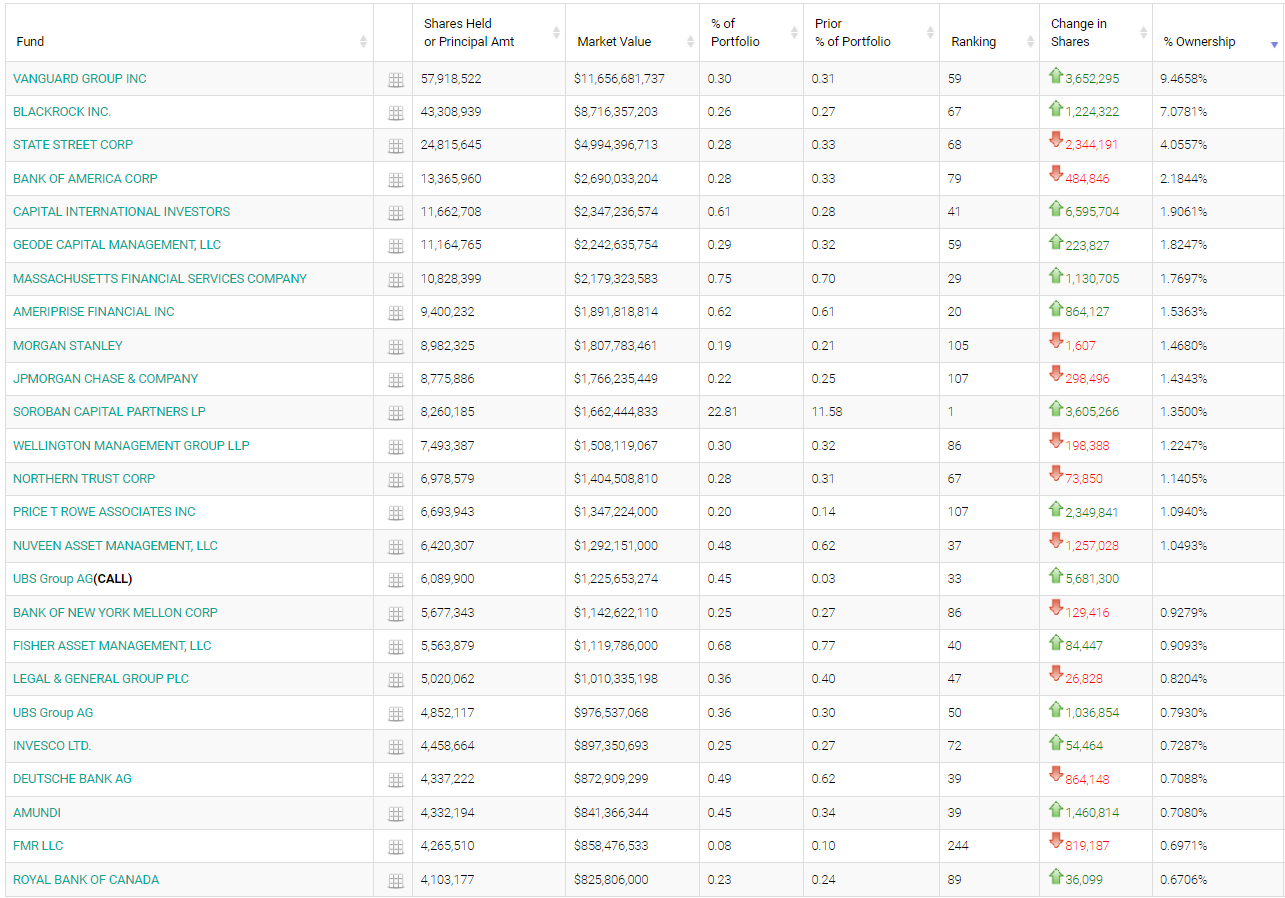This screenshot has width=1285, height=898.
Task: Sort table by Market Value column
Action: click(x=691, y=42)
